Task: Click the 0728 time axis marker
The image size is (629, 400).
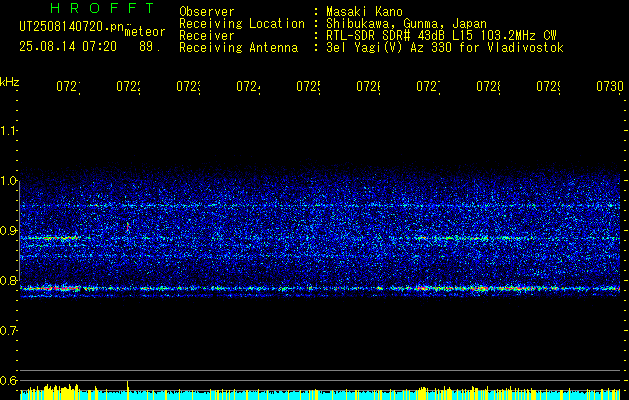Action: tap(488, 87)
